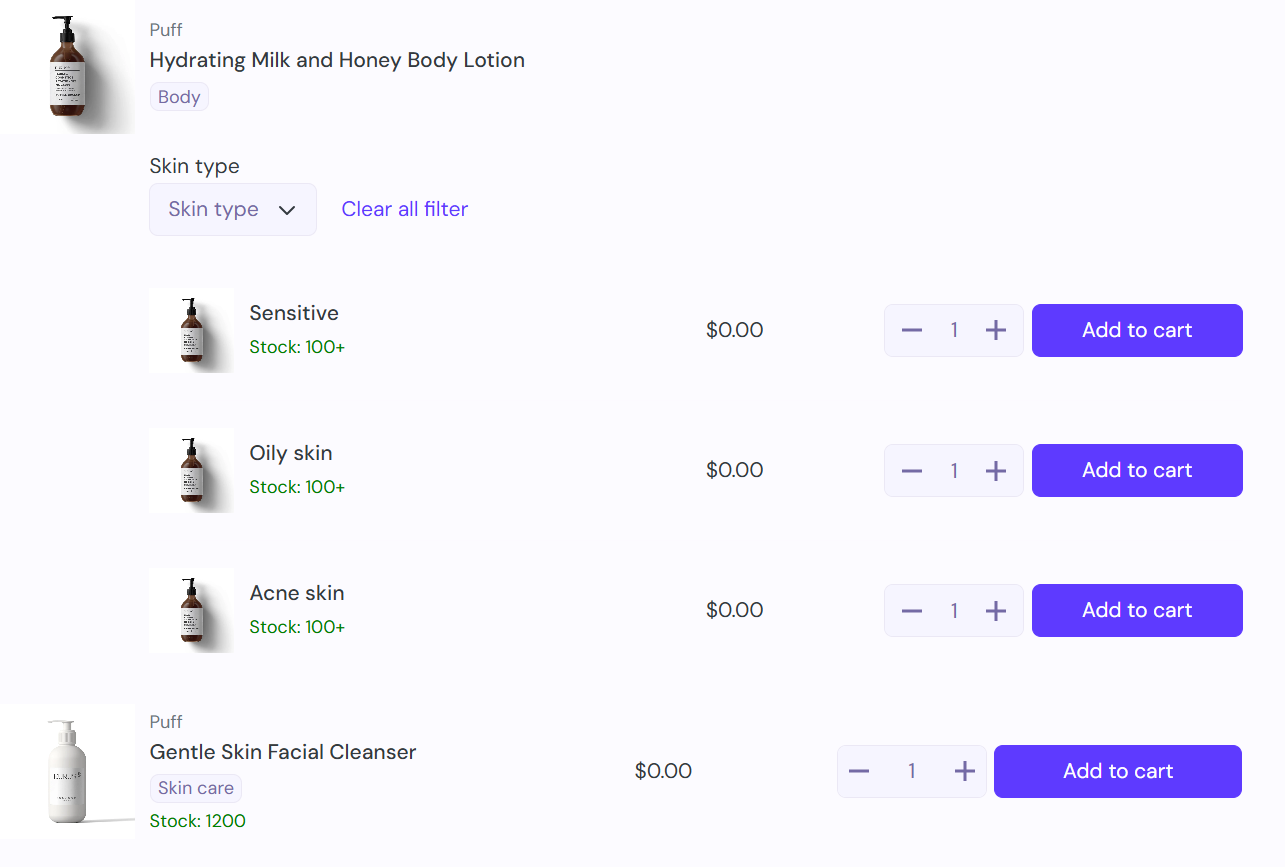This screenshot has height=867, width=1285.
Task: Decrease quantity for Sensitive variant
Action: [911, 330]
